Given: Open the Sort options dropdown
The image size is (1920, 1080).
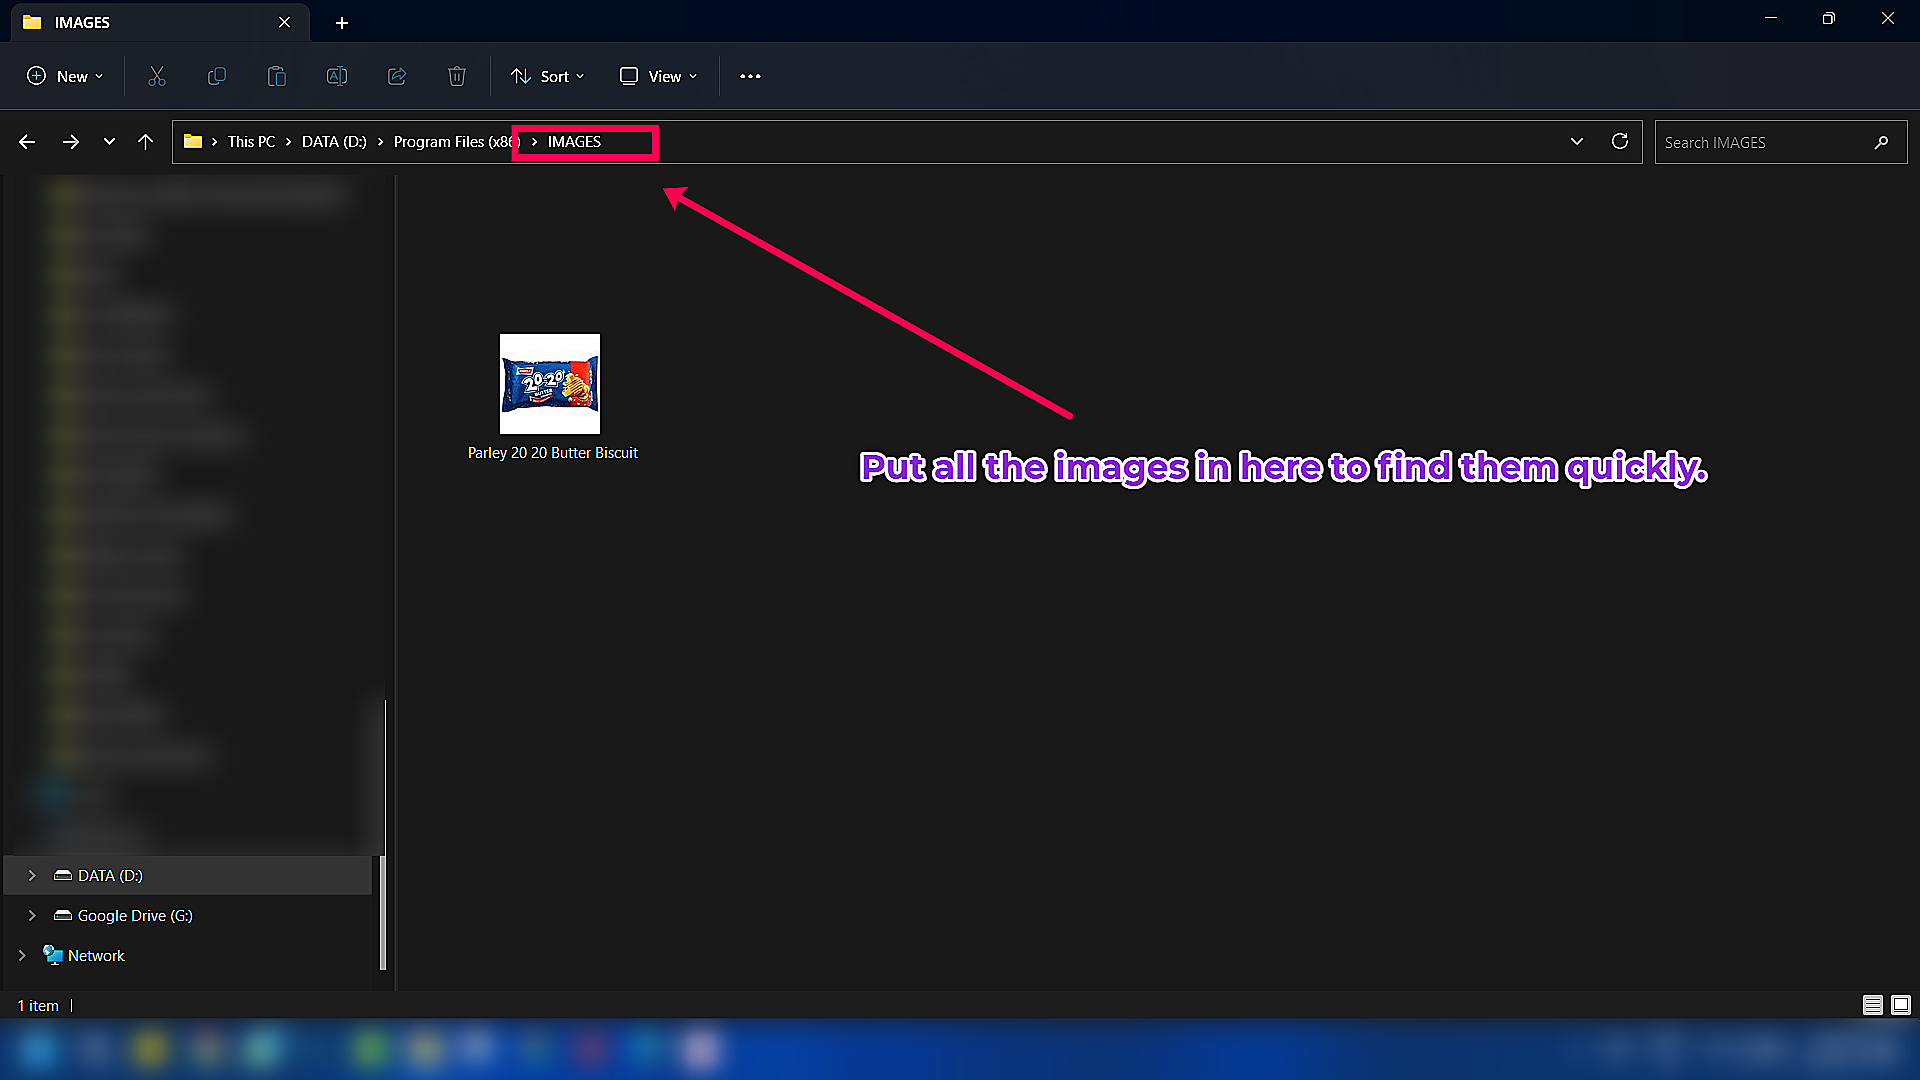Looking at the screenshot, I should [547, 76].
